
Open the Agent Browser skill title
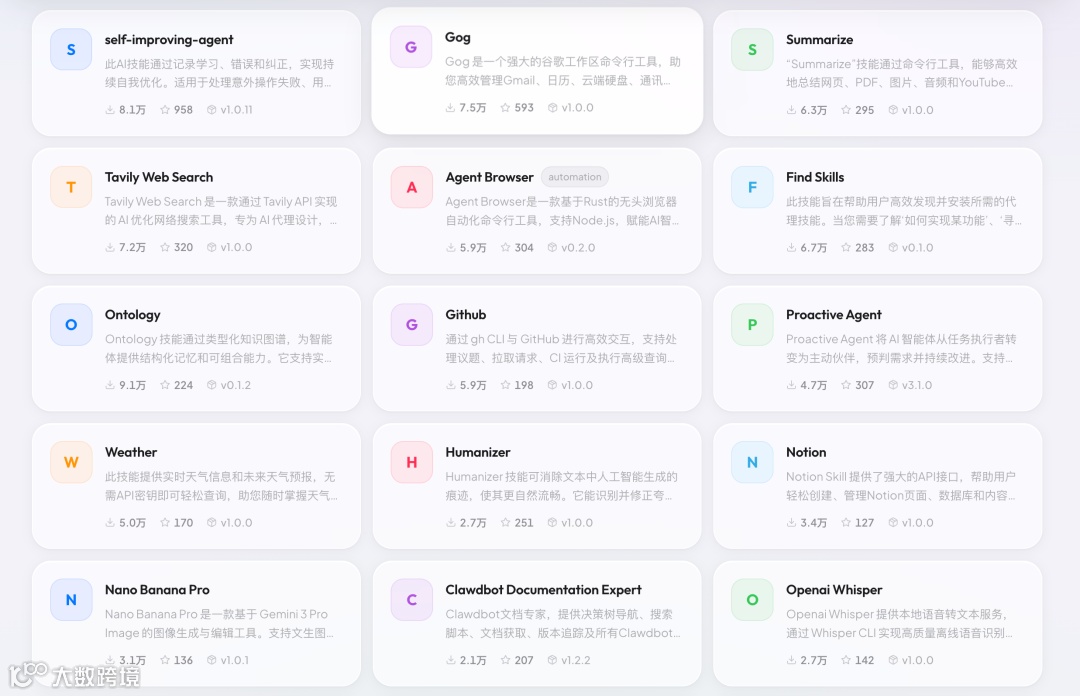489,177
